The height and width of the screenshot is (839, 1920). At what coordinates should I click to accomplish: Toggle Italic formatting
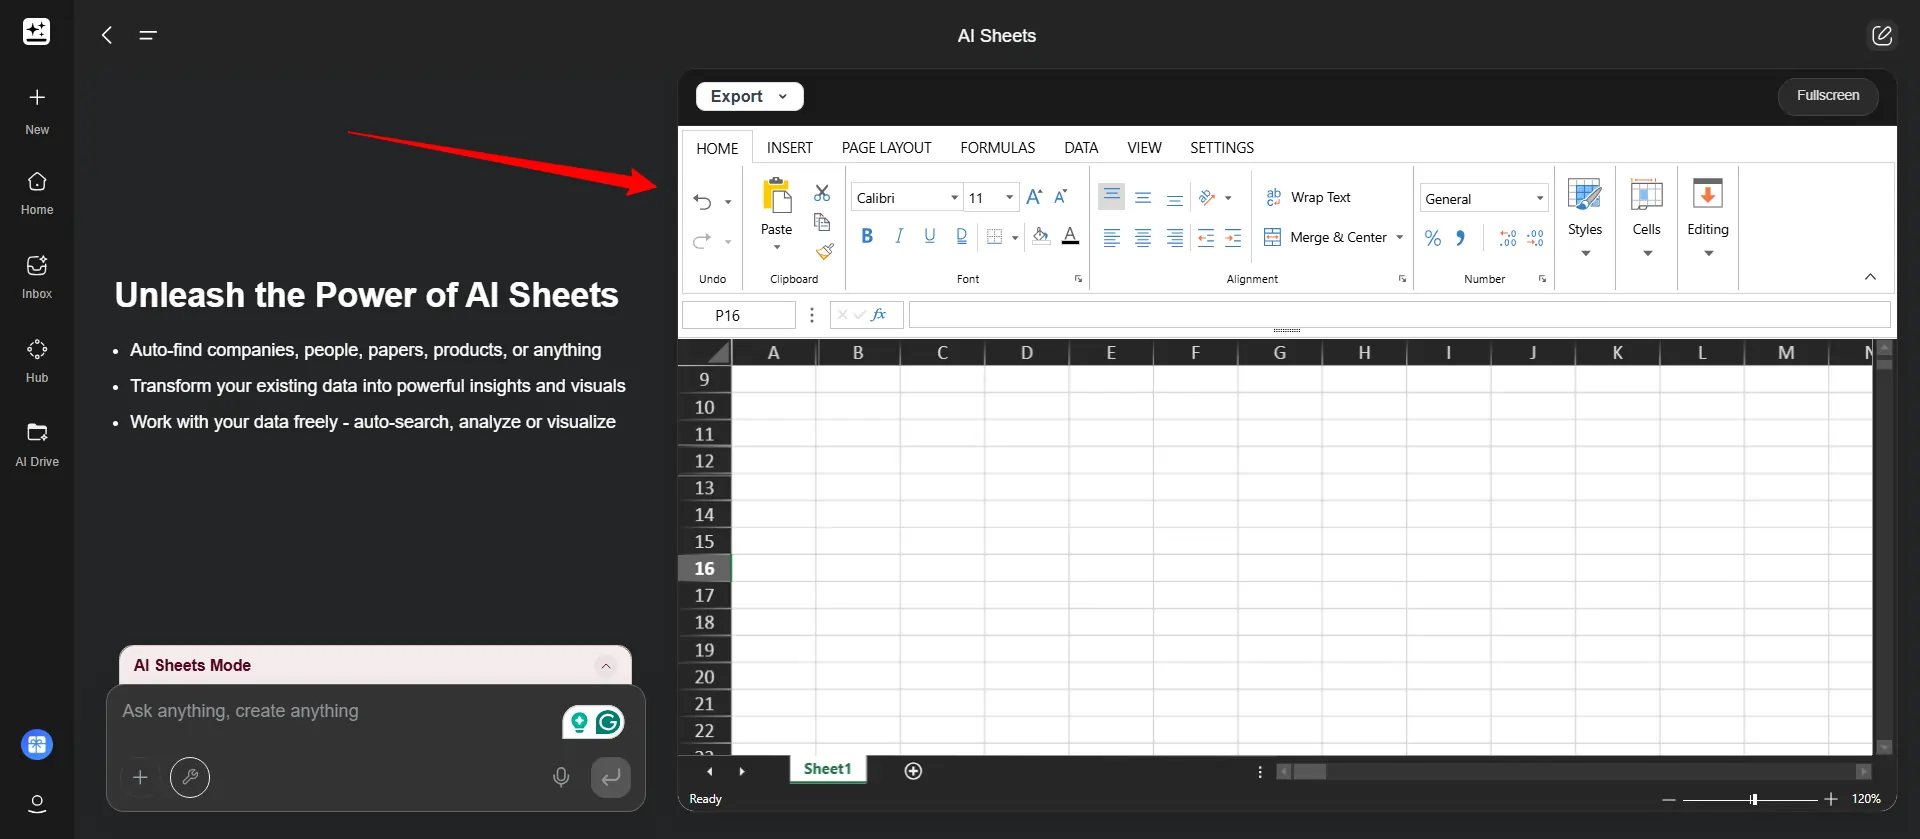899,236
